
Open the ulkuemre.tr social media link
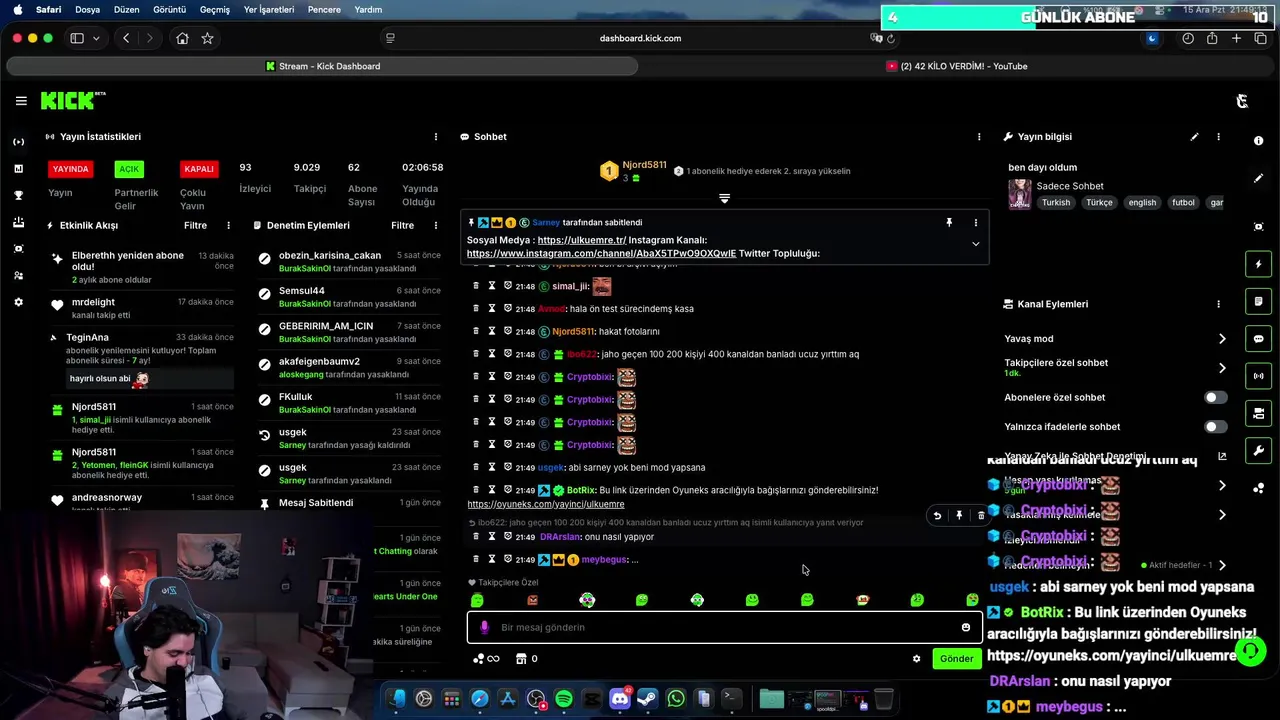(582, 240)
